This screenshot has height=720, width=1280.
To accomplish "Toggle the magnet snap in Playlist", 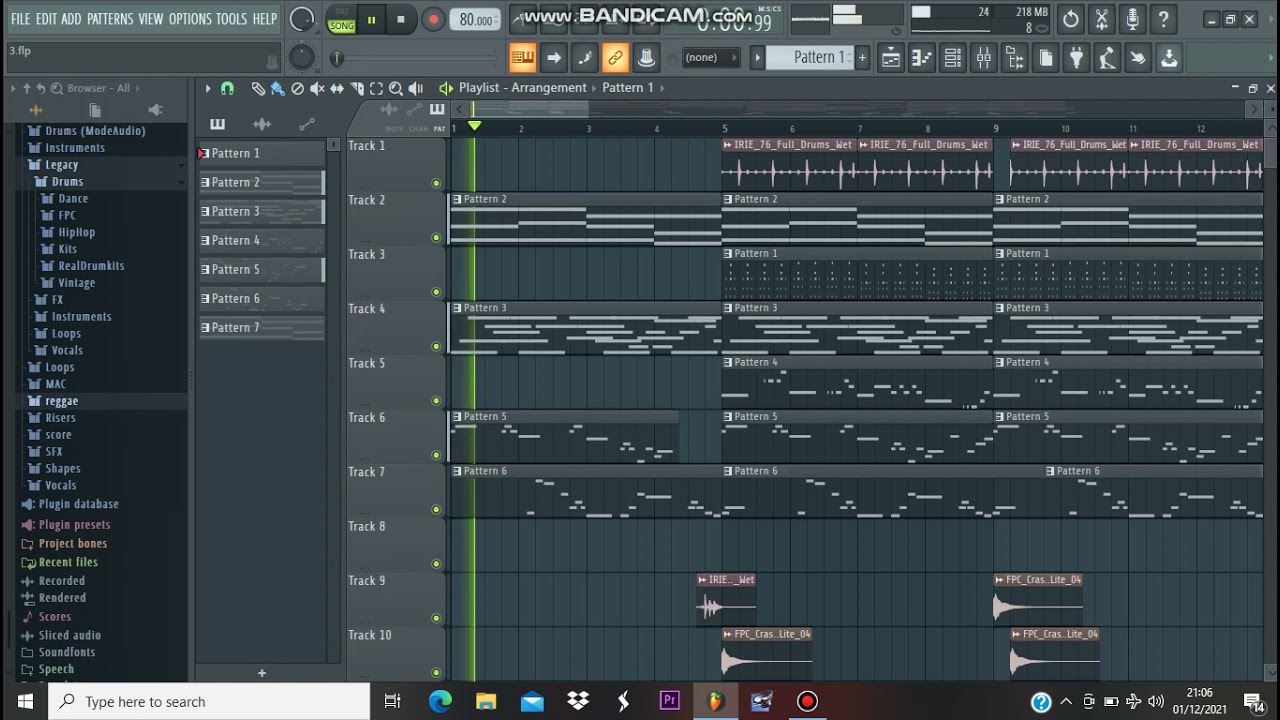I will (x=227, y=88).
